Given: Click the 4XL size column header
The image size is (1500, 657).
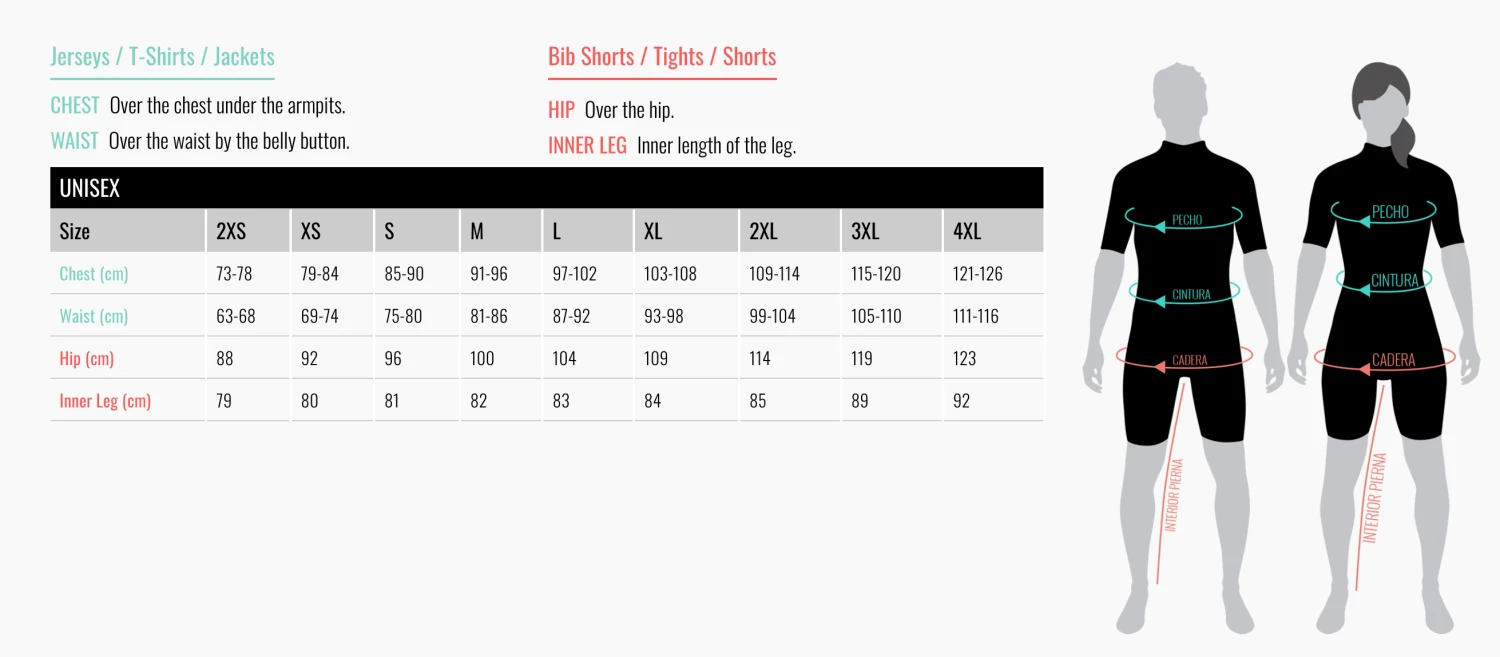Looking at the screenshot, I should (967, 232).
